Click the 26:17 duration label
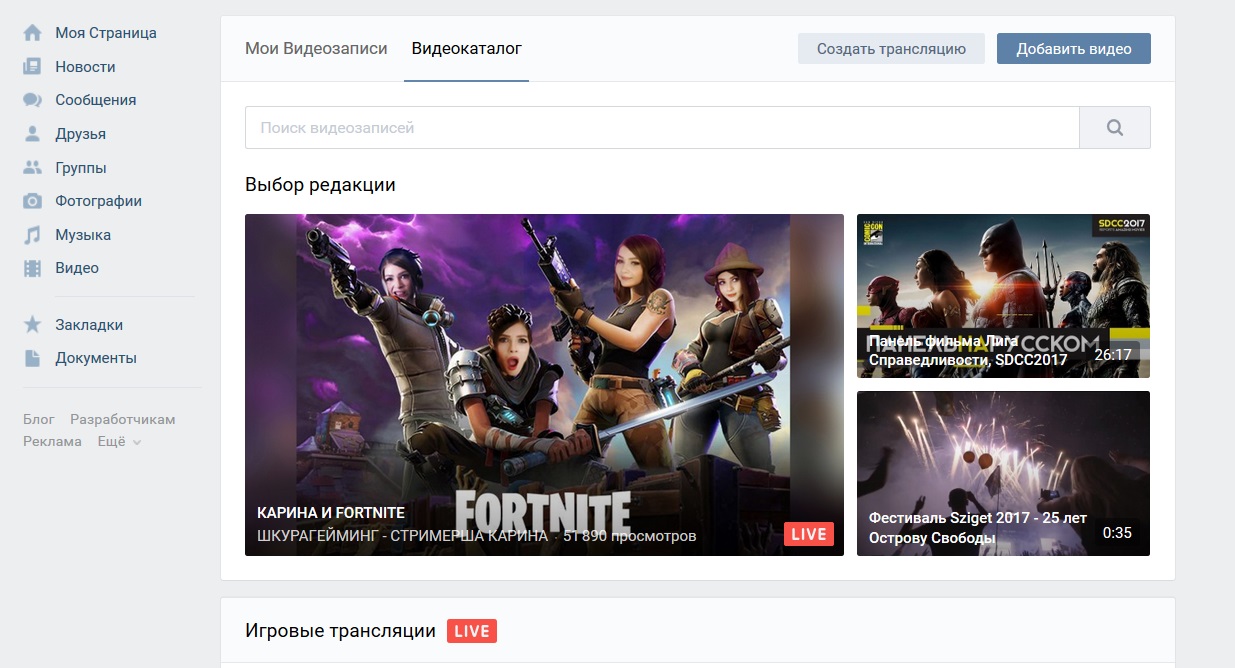This screenshot has width=1235, height=668. (x=1113, y=355)
